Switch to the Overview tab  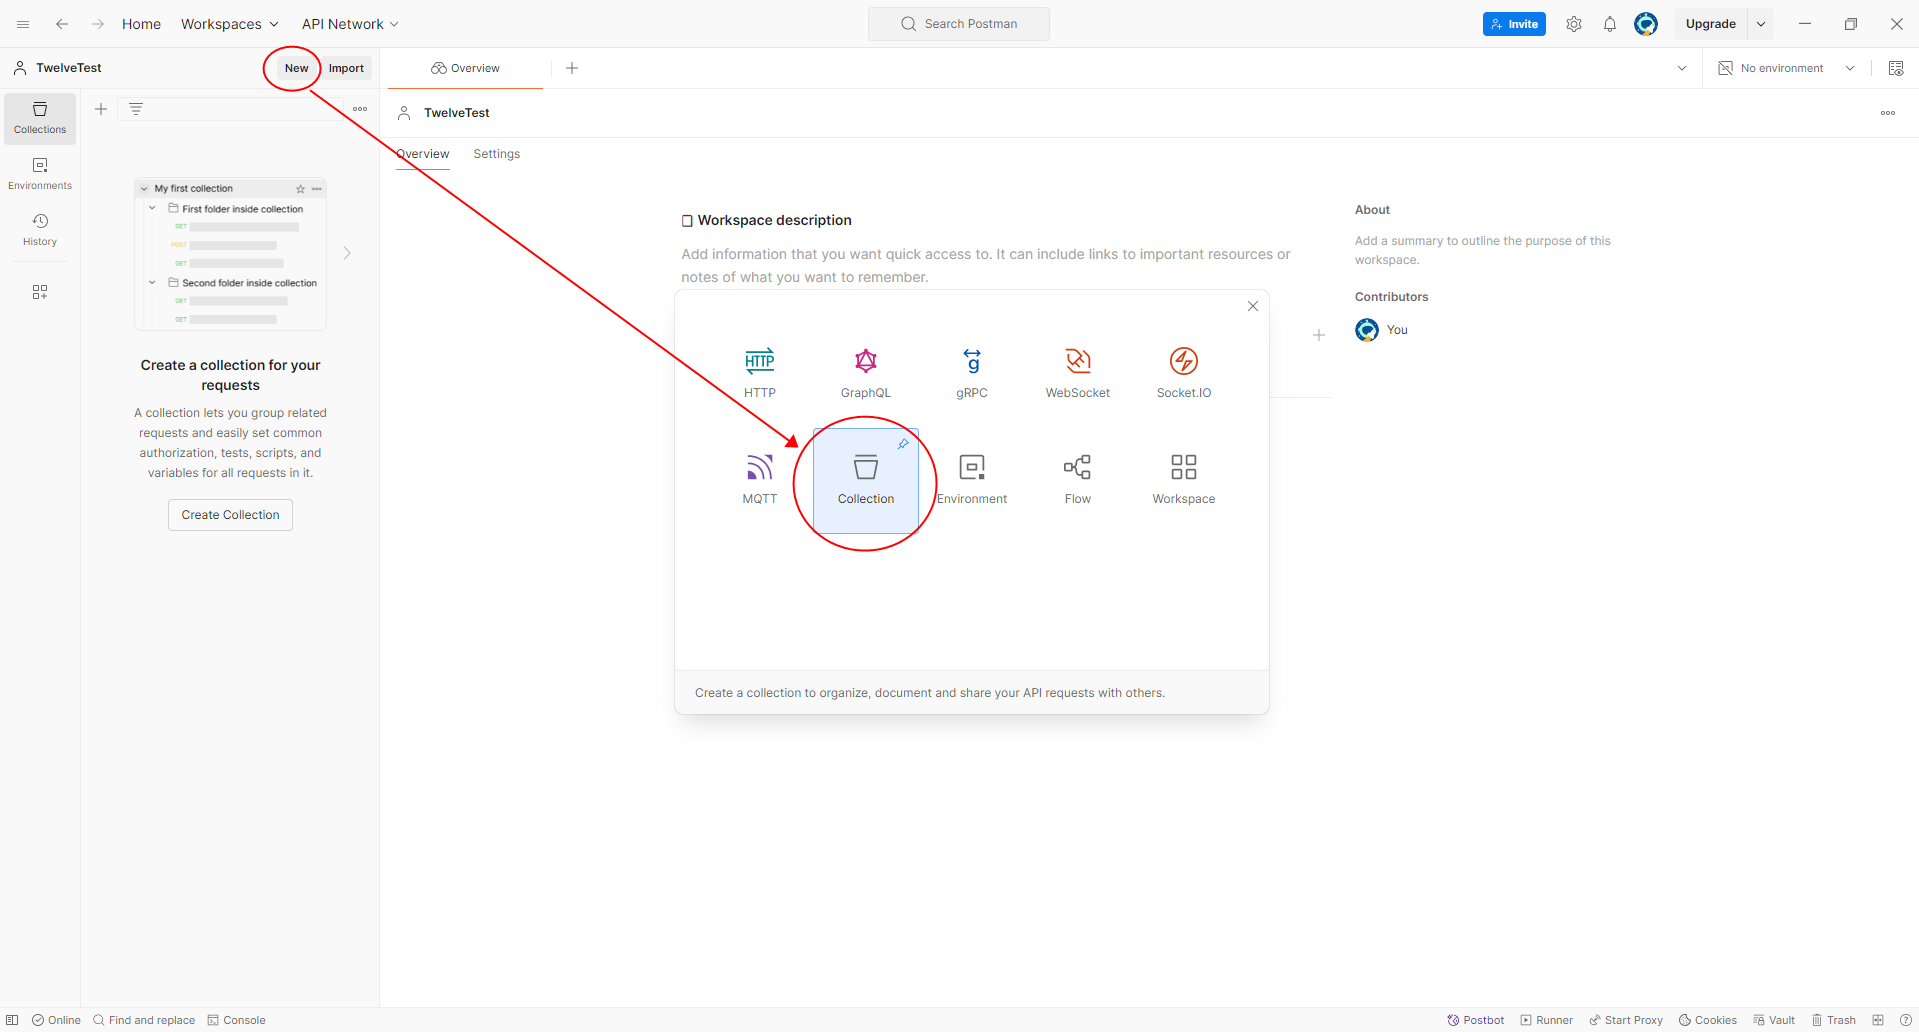pos(466,68)
